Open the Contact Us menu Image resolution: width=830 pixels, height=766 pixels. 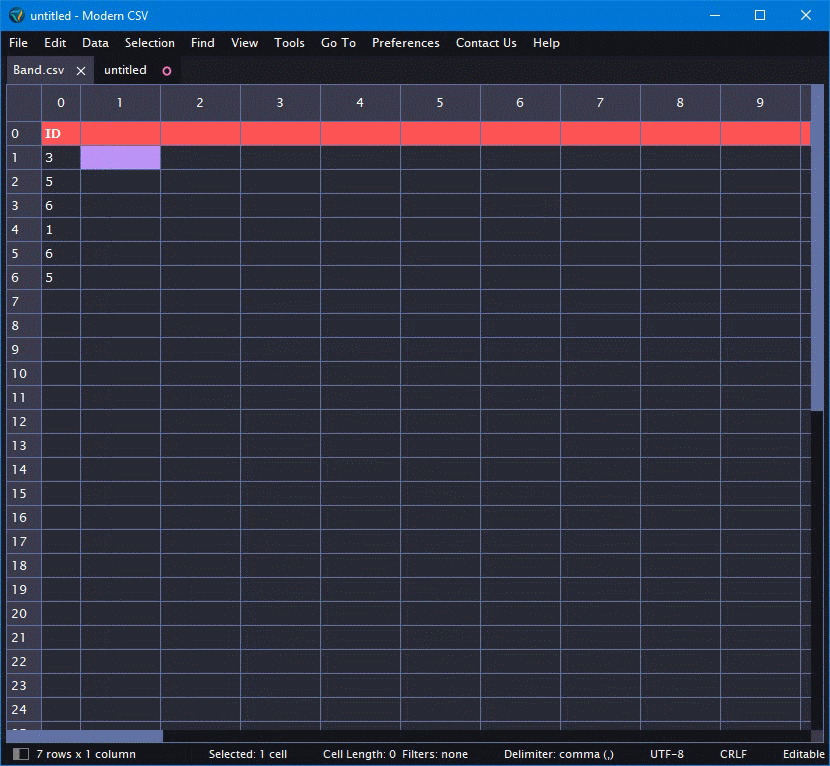click(x=486, y=43)
